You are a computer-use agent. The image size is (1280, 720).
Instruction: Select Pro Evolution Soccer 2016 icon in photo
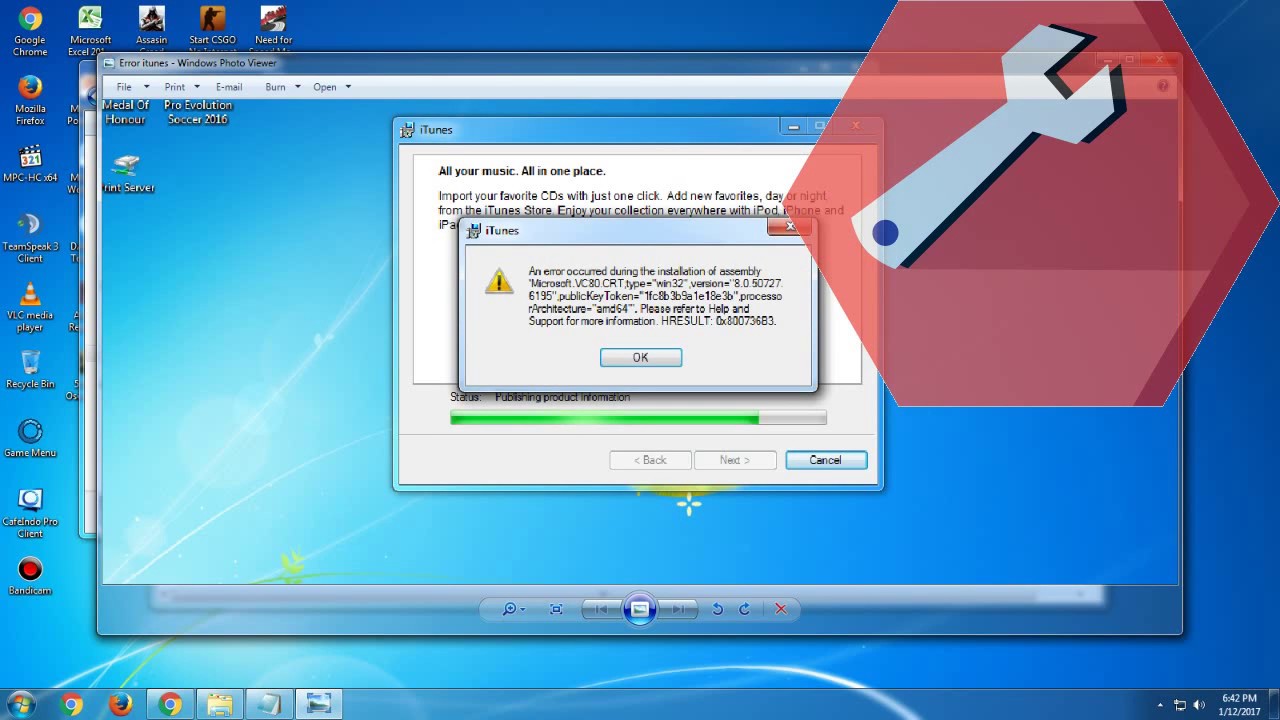click(x=198, y=111)
